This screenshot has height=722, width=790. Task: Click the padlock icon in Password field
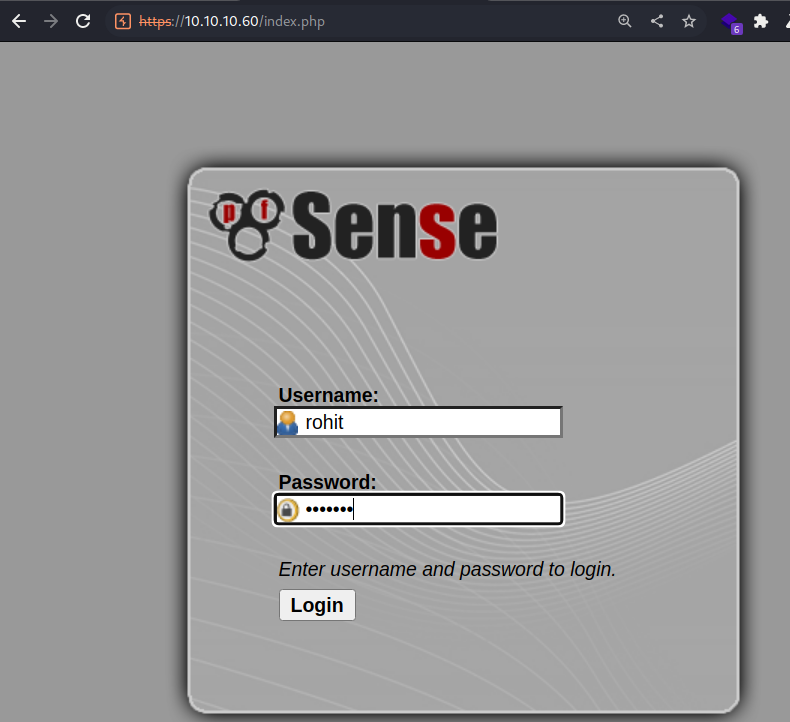click(x=288, y=510)
